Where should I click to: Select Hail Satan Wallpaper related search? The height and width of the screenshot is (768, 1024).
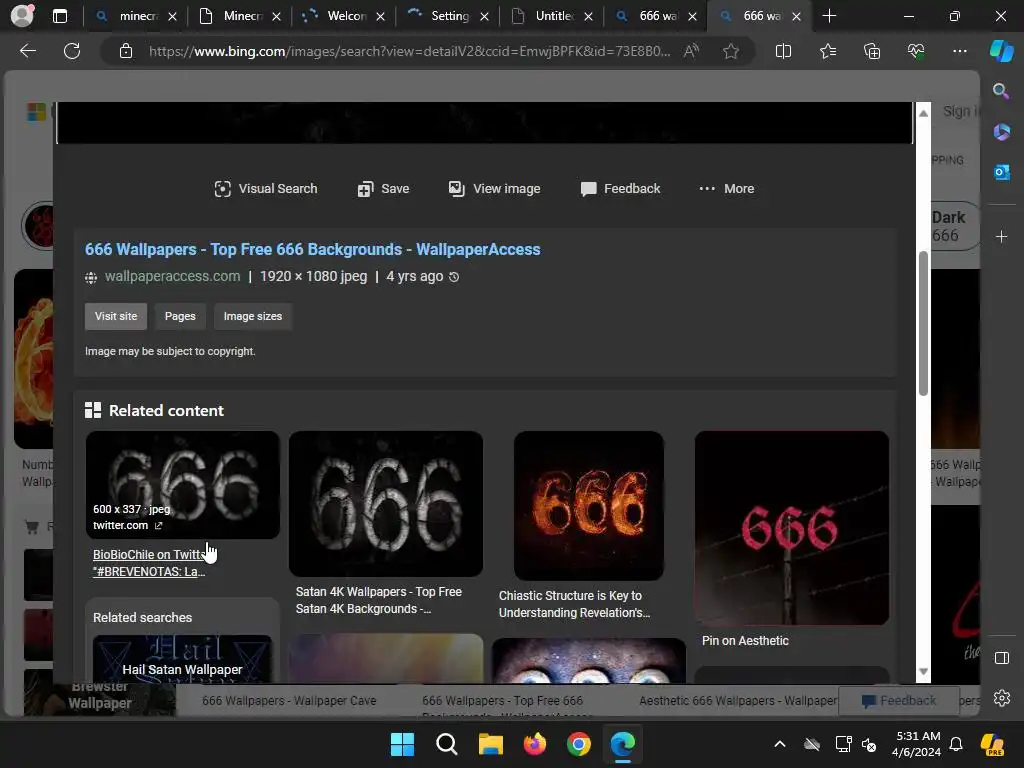click(x=182, y=660)
